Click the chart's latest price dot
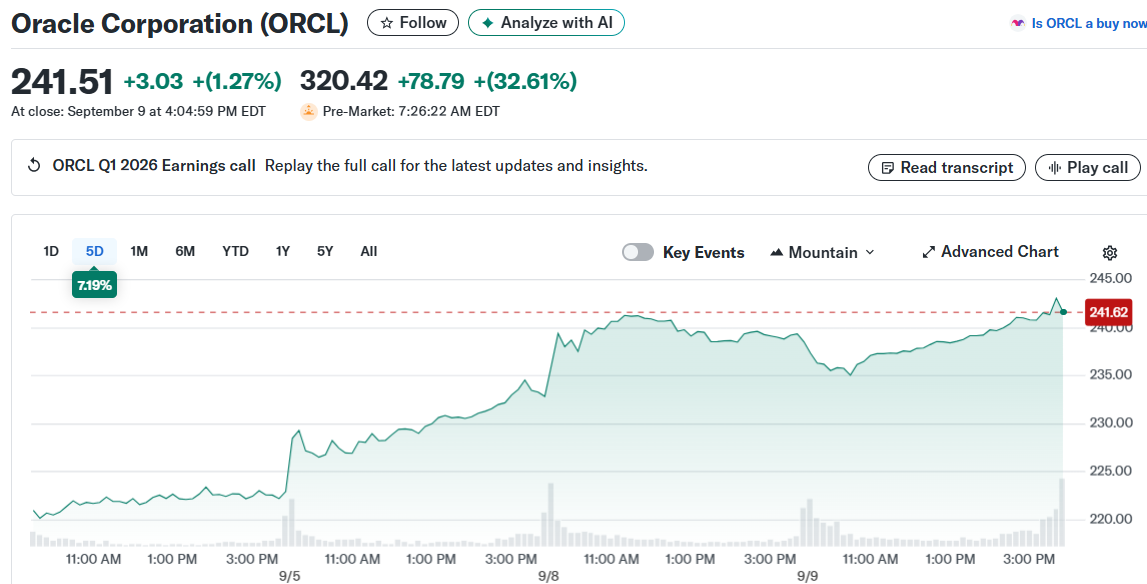 tap(1063, 312)
